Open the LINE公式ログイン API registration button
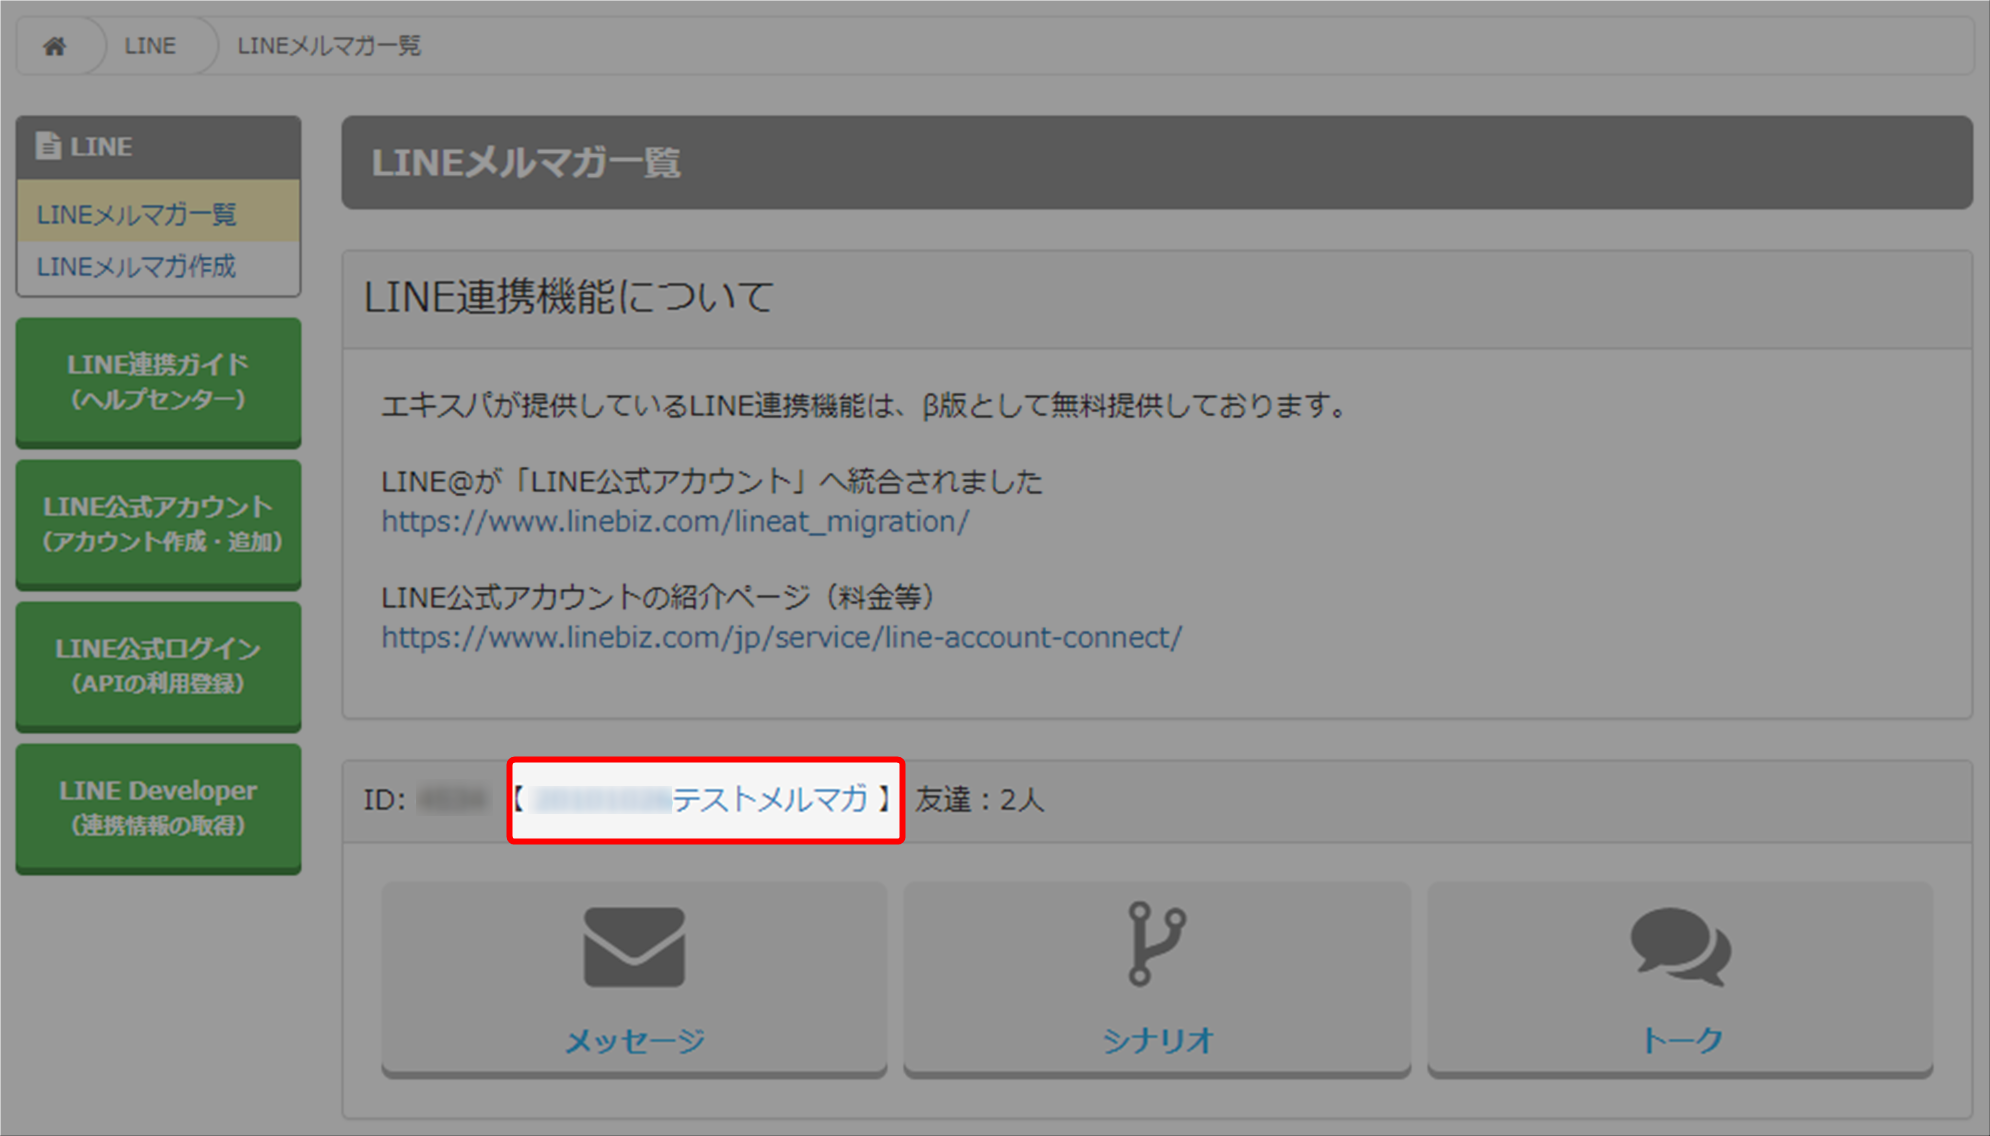 pyautogui.click(x=158, y=666)
